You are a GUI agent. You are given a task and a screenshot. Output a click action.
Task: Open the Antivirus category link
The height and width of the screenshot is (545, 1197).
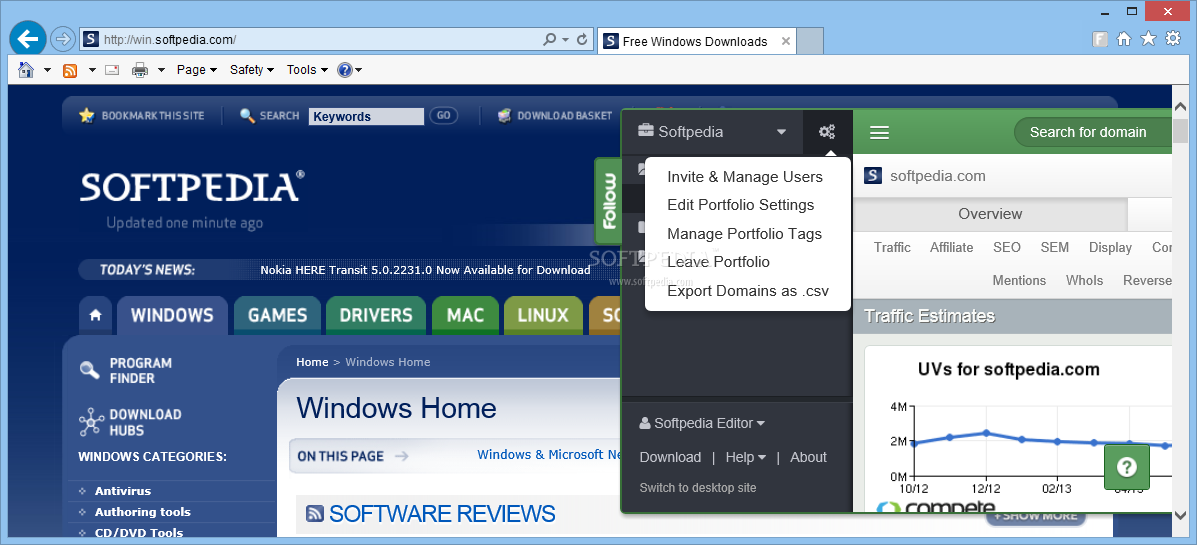coord(122,491)
